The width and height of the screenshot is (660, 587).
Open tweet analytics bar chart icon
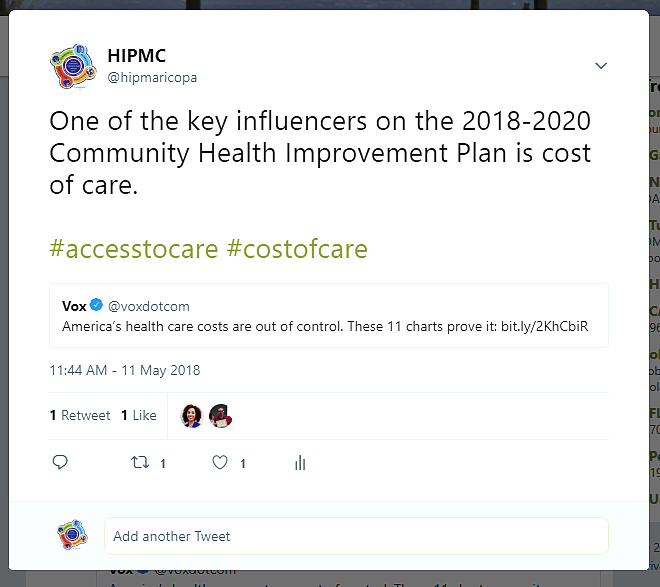[300, 463]
